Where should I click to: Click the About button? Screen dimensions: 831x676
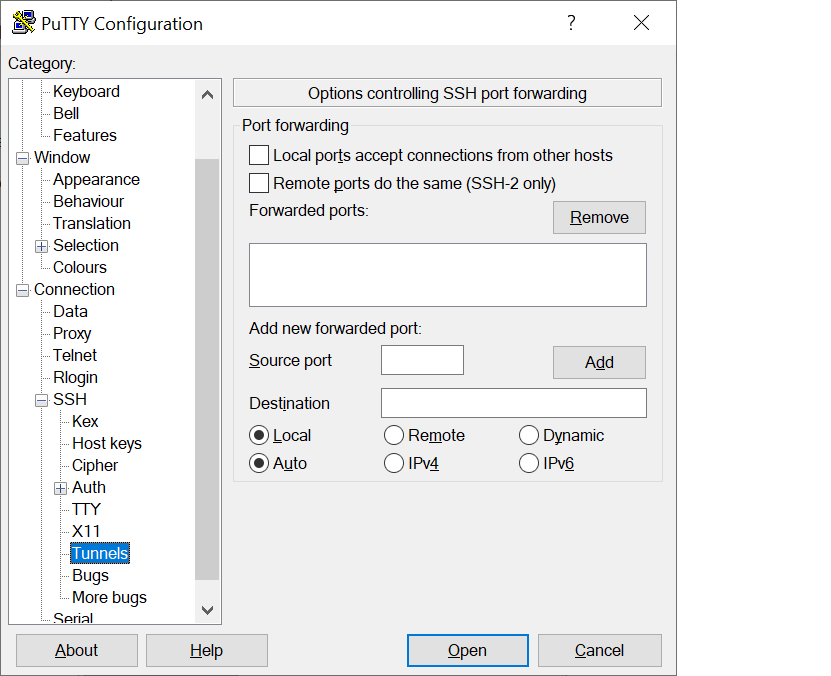pyautogui.click(x=77, y=651)
